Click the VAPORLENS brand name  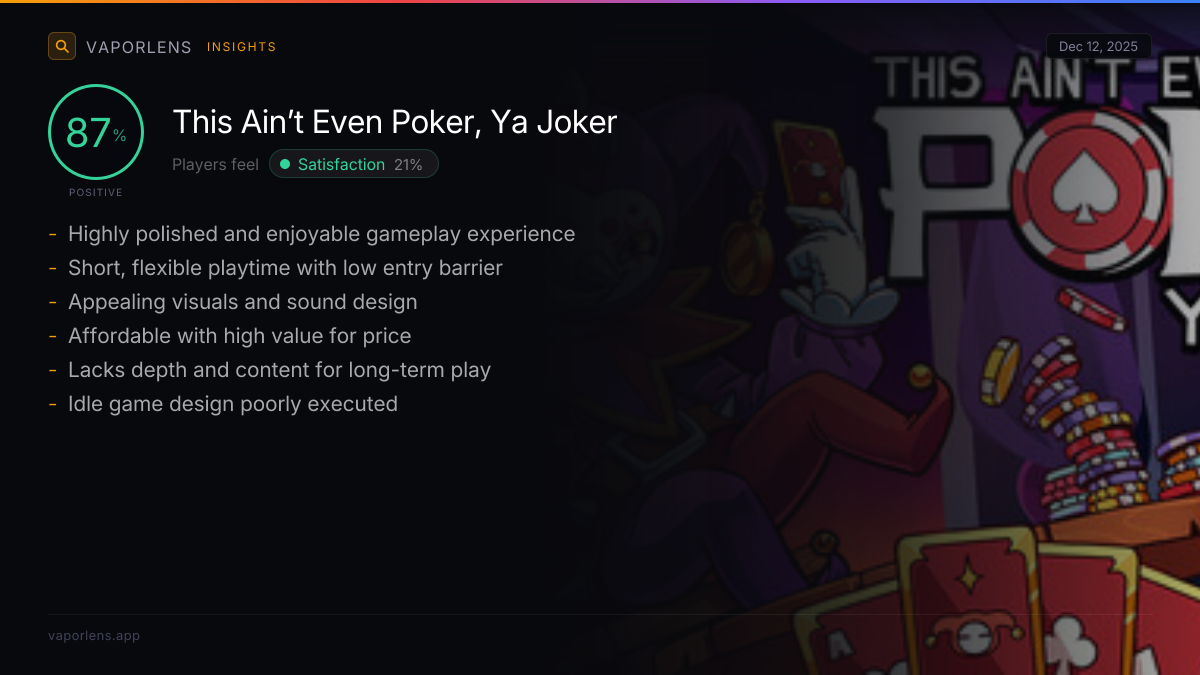pyautogui.click(x=139, y=47)
